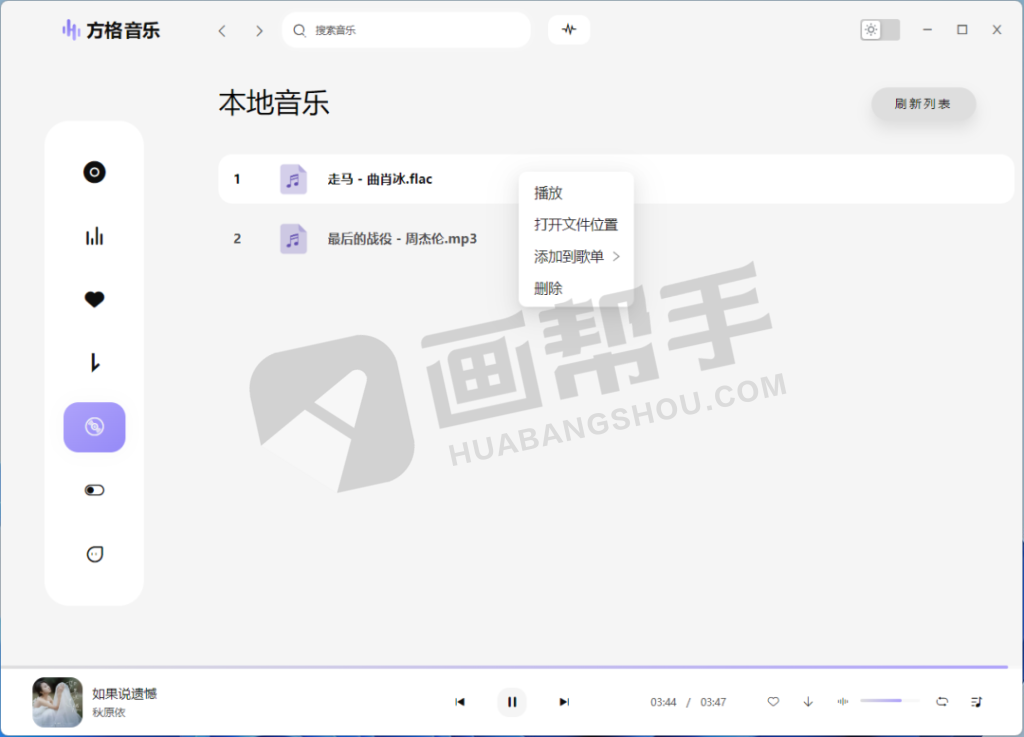Viewport: 1024px width, 737px height.
Task: Select highlighted local music sidebar icon
Action: (x=94, y=427)
